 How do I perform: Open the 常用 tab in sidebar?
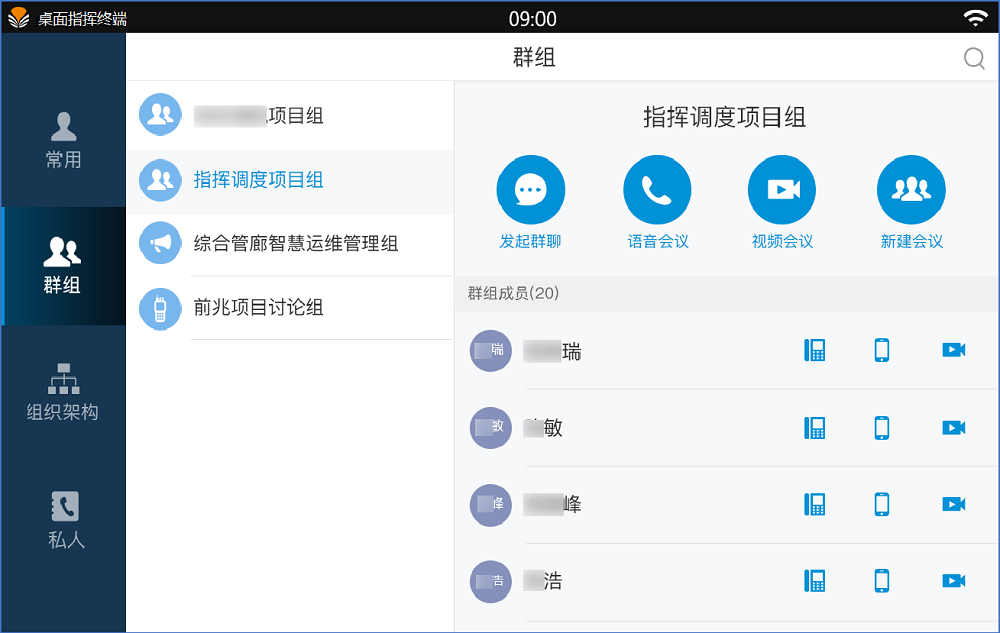click(64, 140)
